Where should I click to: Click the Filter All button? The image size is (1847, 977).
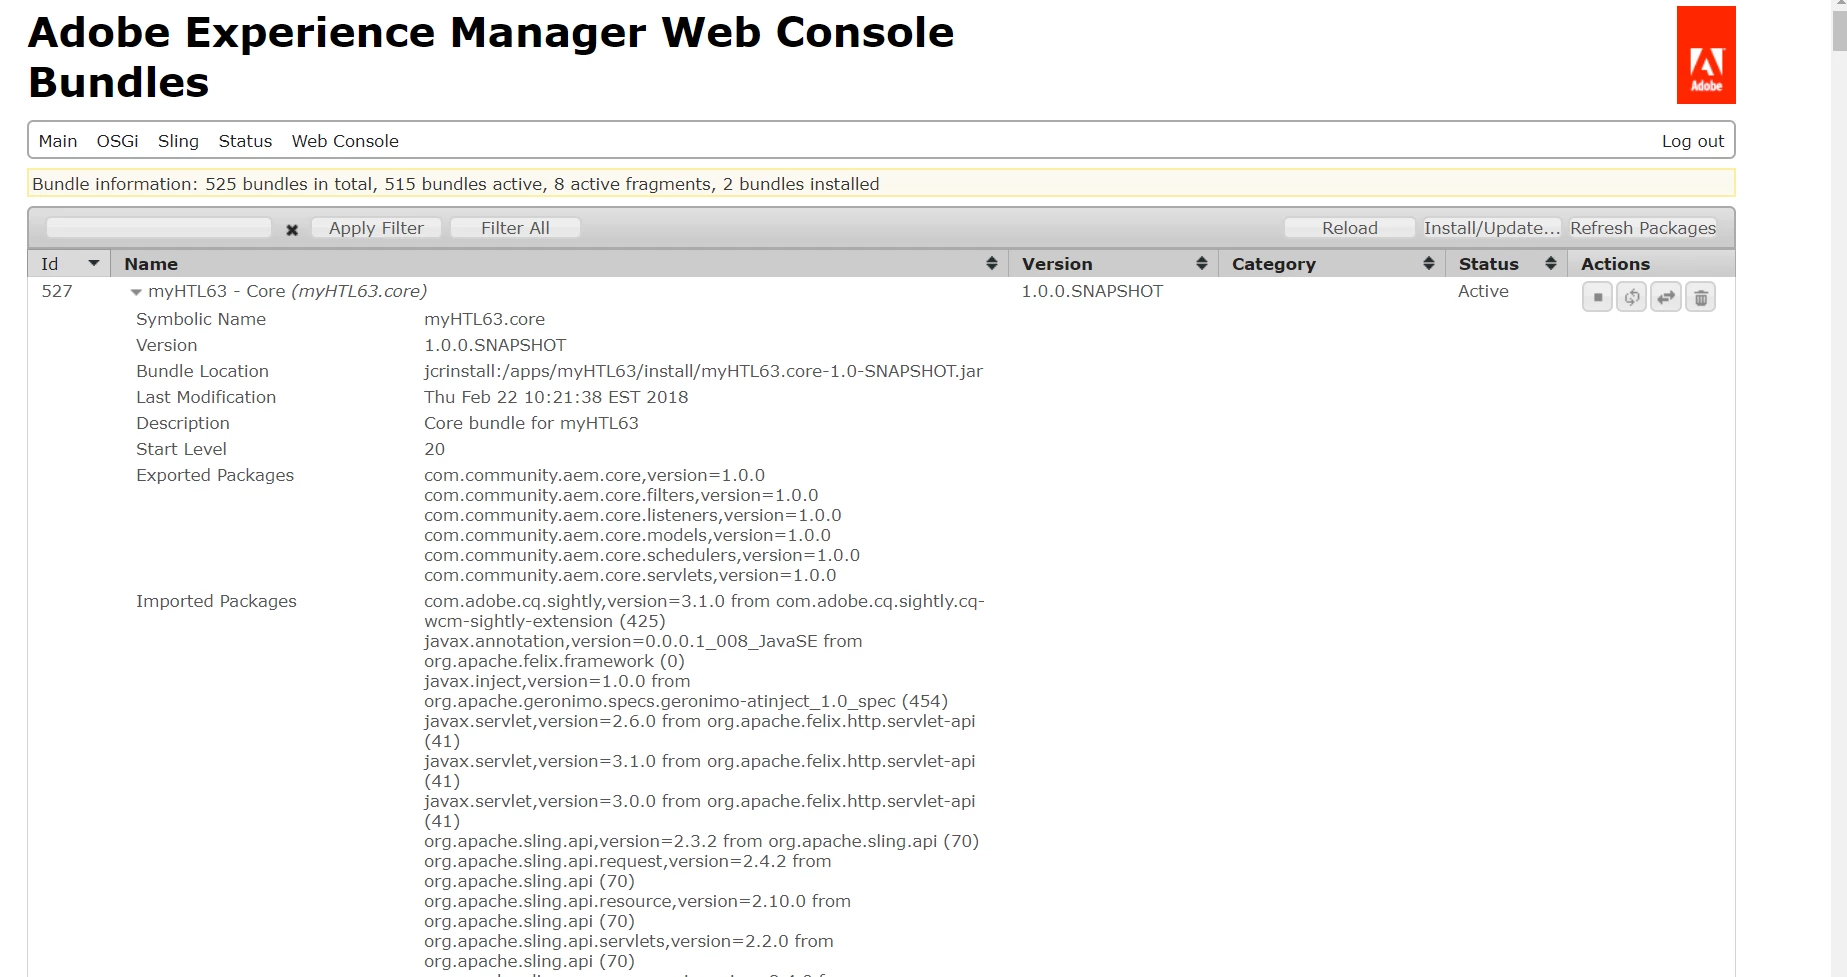pos(515,228)
